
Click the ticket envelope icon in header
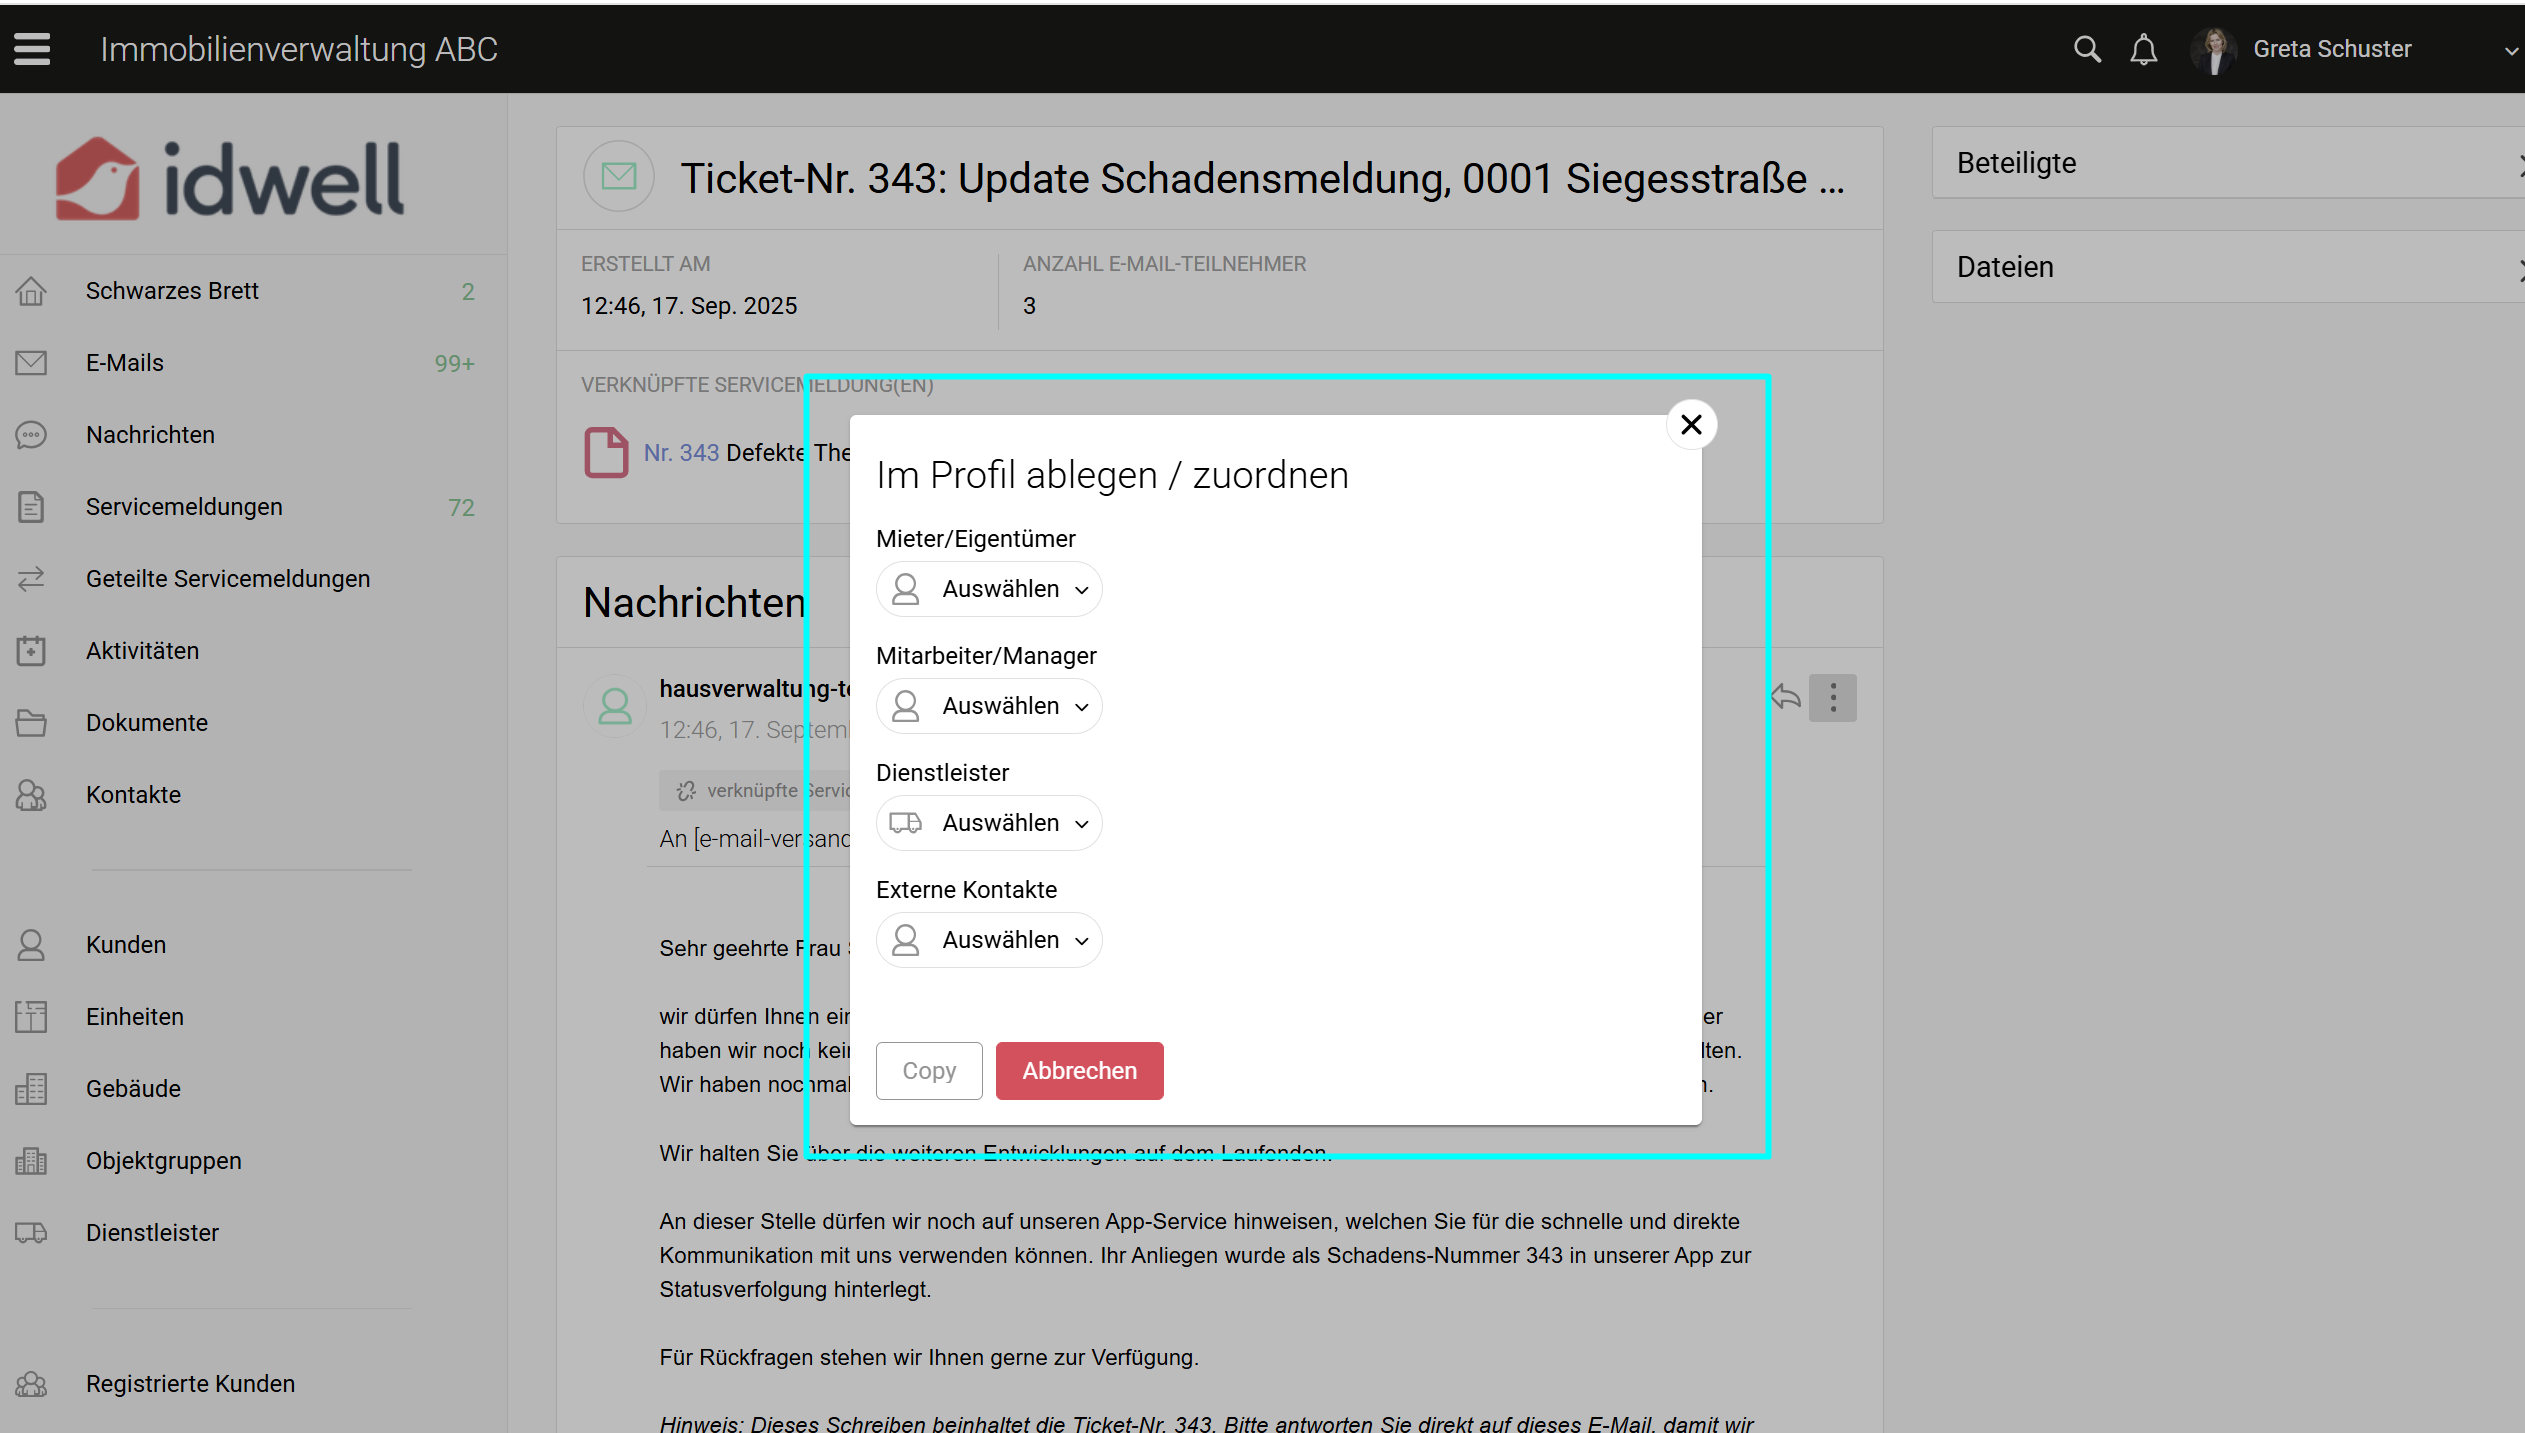coord(618,177)
